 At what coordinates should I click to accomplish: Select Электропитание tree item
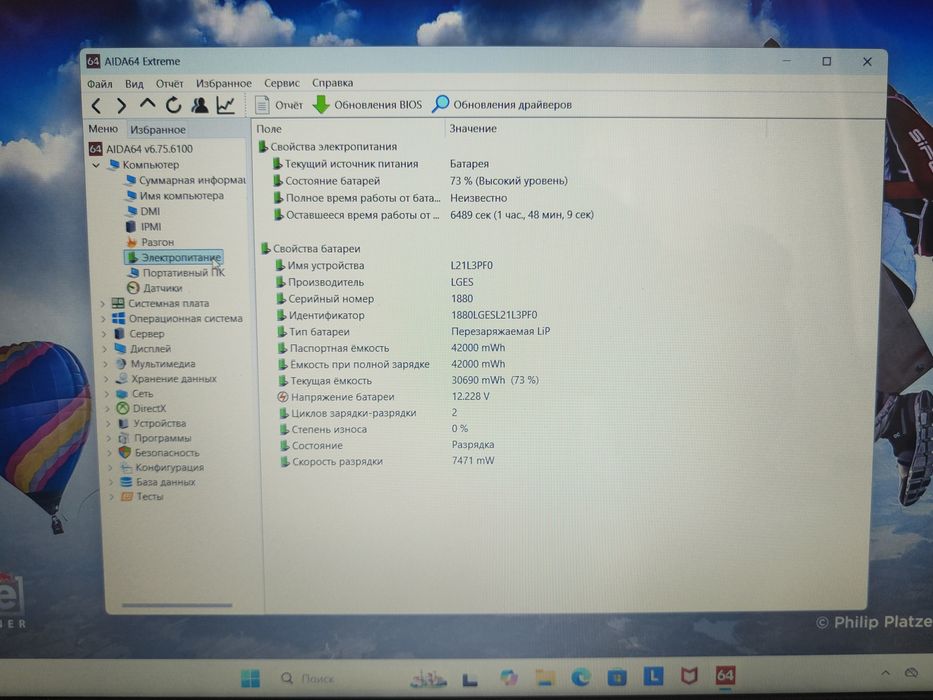click(x=174, y=257)
